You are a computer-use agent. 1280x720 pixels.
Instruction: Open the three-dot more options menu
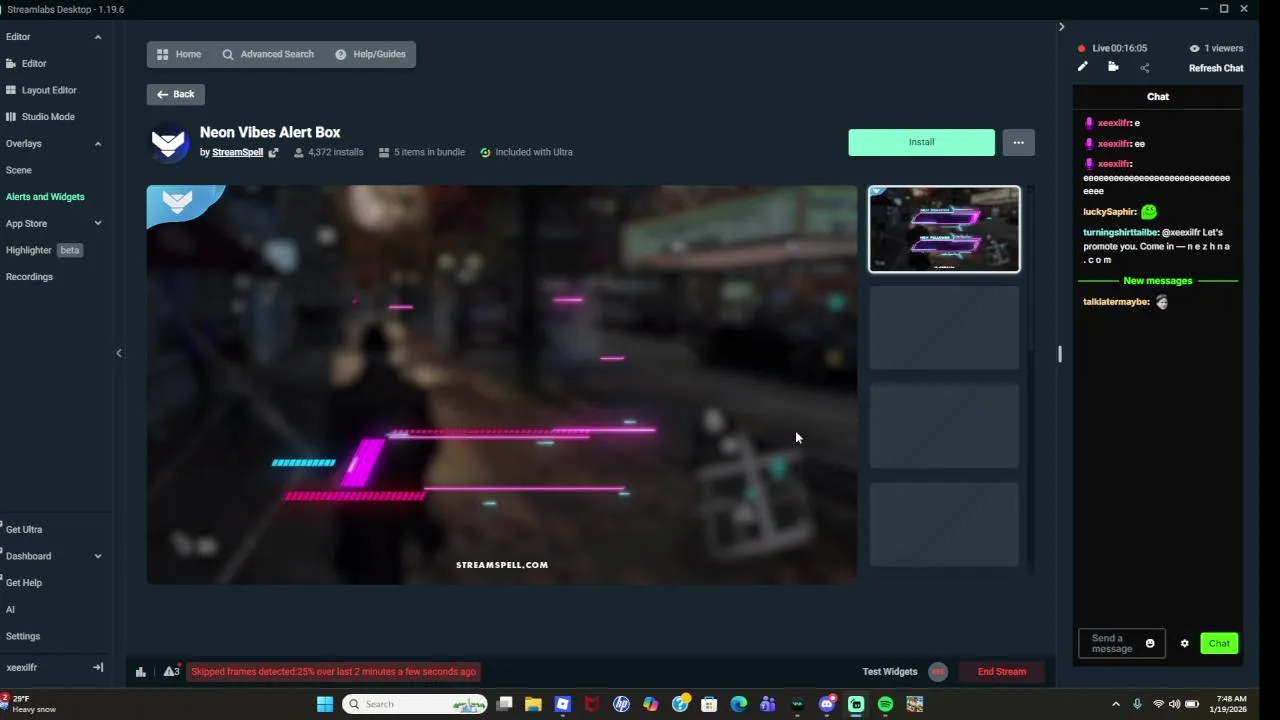pyautogui.click(x=1018, y=142)
